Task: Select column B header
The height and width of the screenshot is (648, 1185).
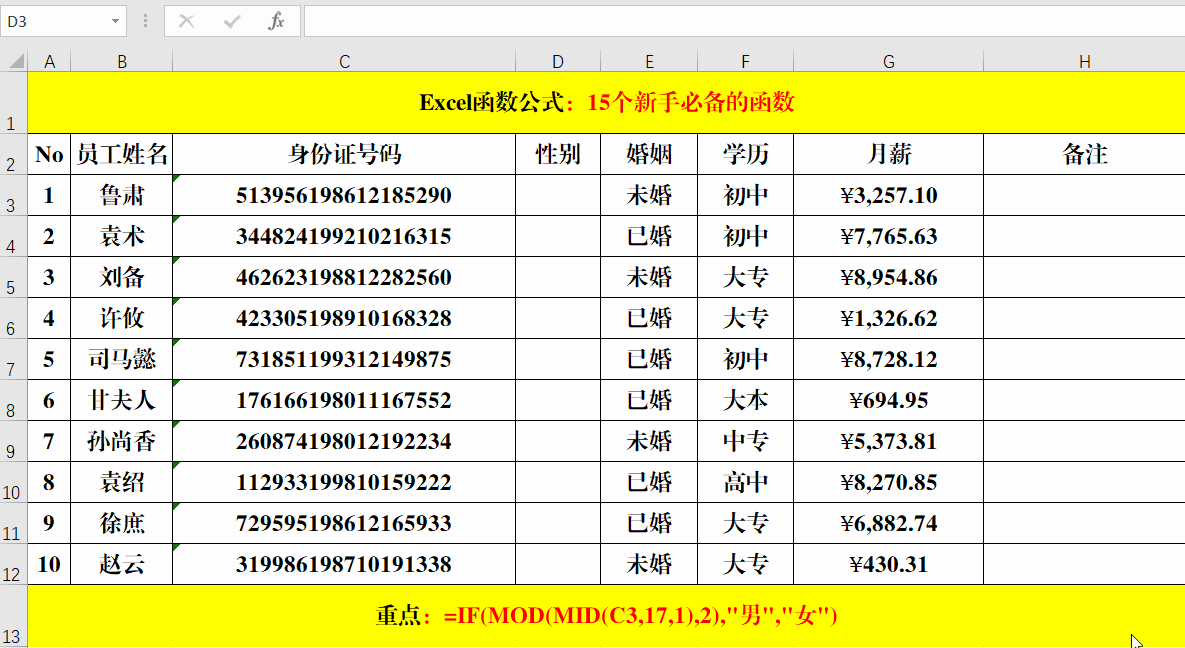Action: (122, 61)
